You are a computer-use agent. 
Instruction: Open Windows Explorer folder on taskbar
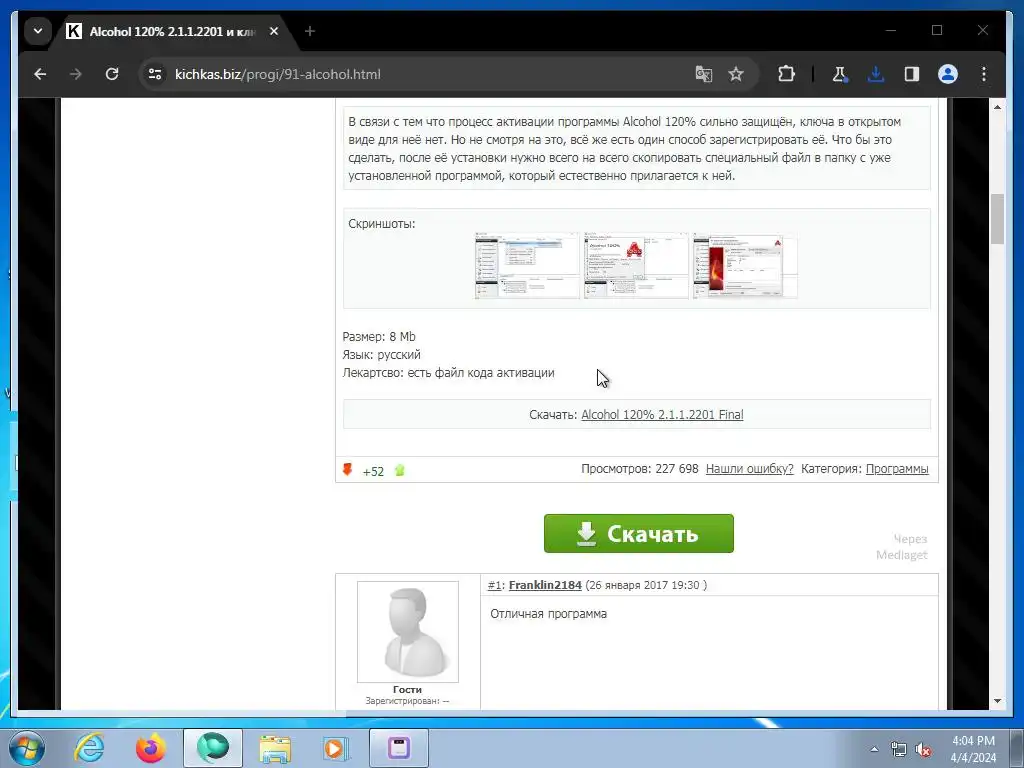[x=275, y=748]
